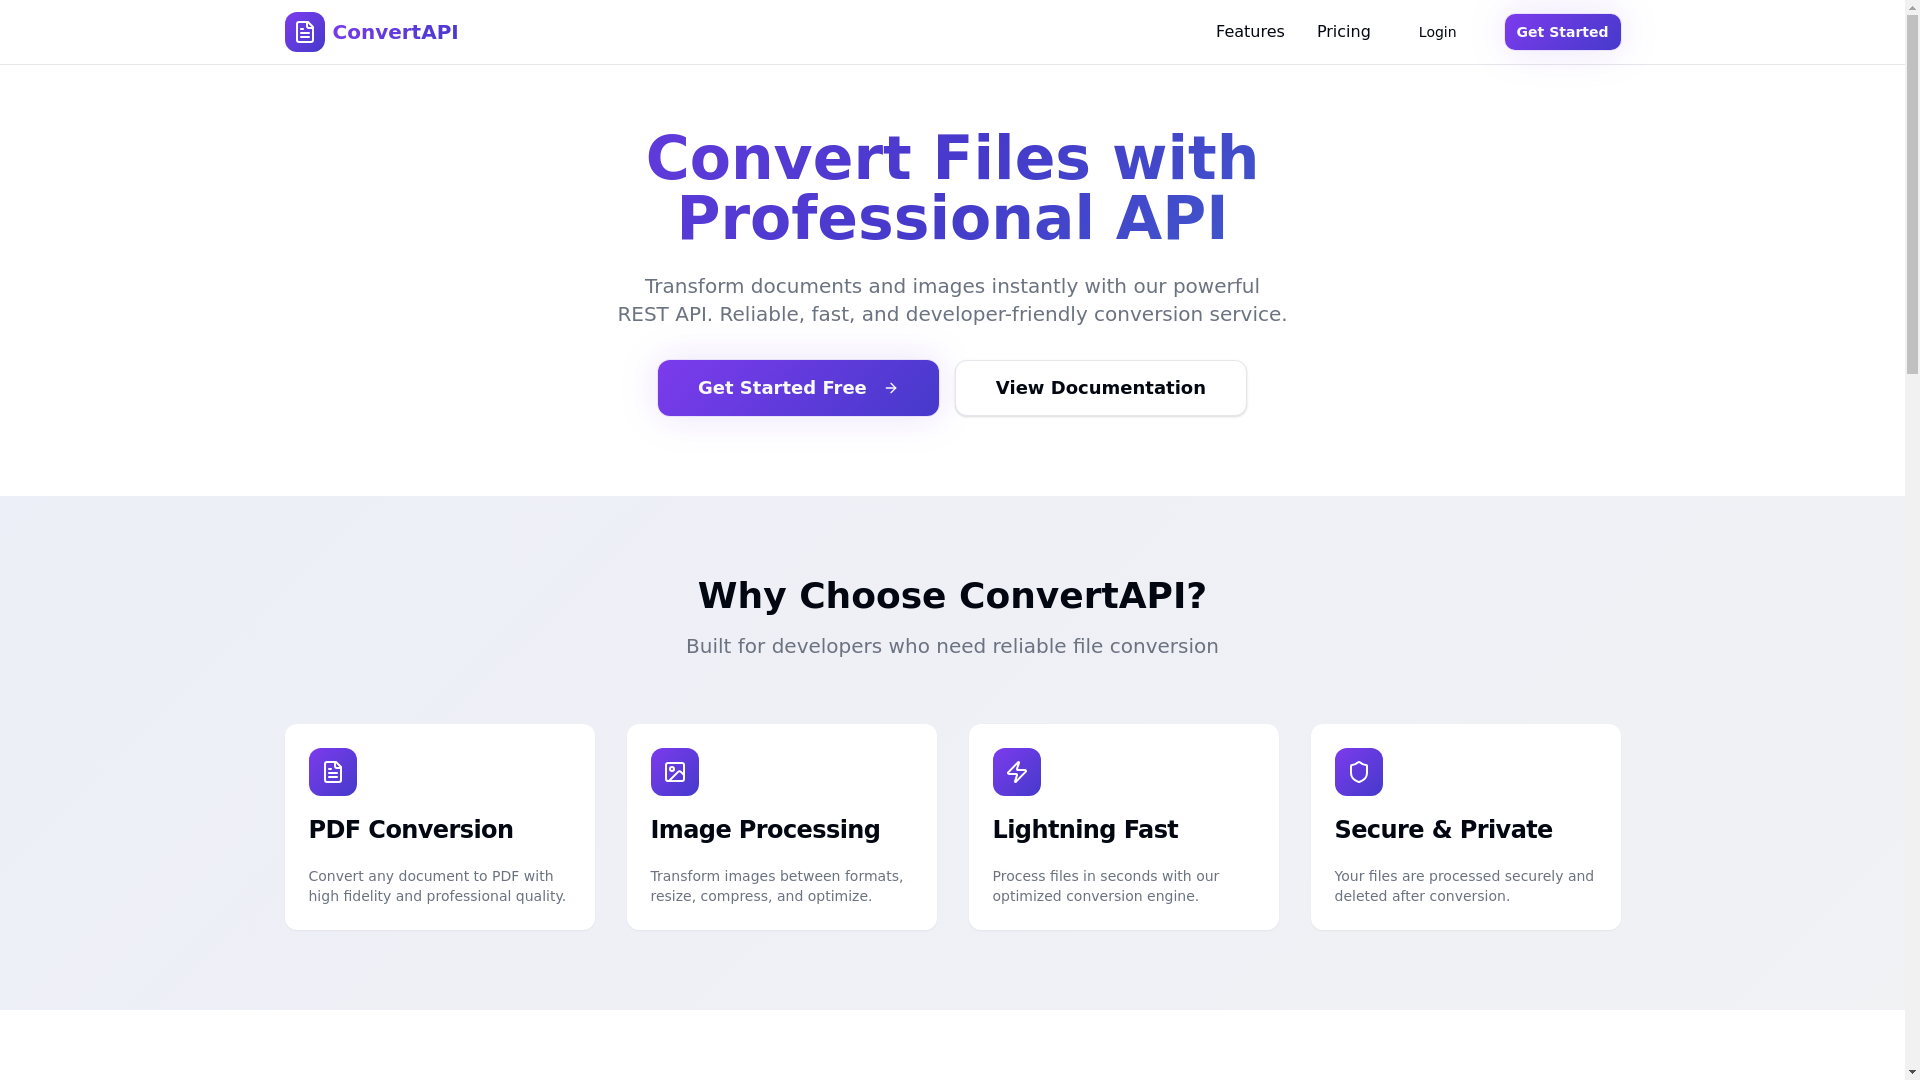Select the Lightning Fast heading

(1085, 830)
